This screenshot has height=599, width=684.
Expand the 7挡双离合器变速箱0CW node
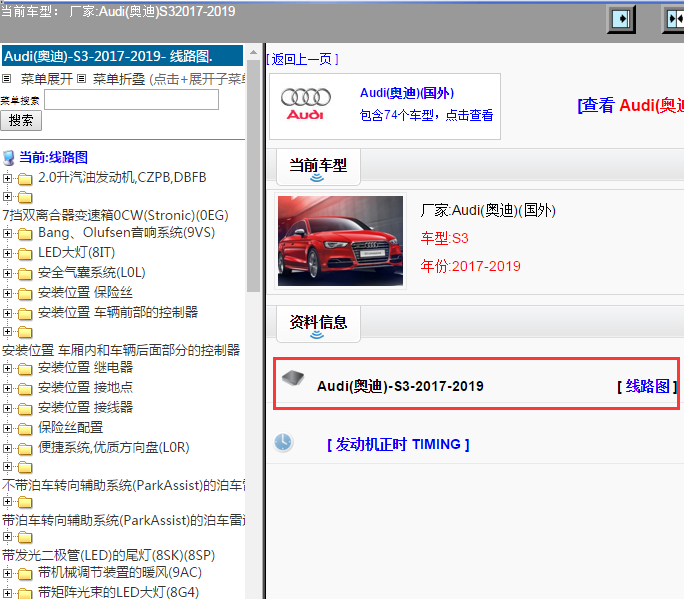(7, 197)
